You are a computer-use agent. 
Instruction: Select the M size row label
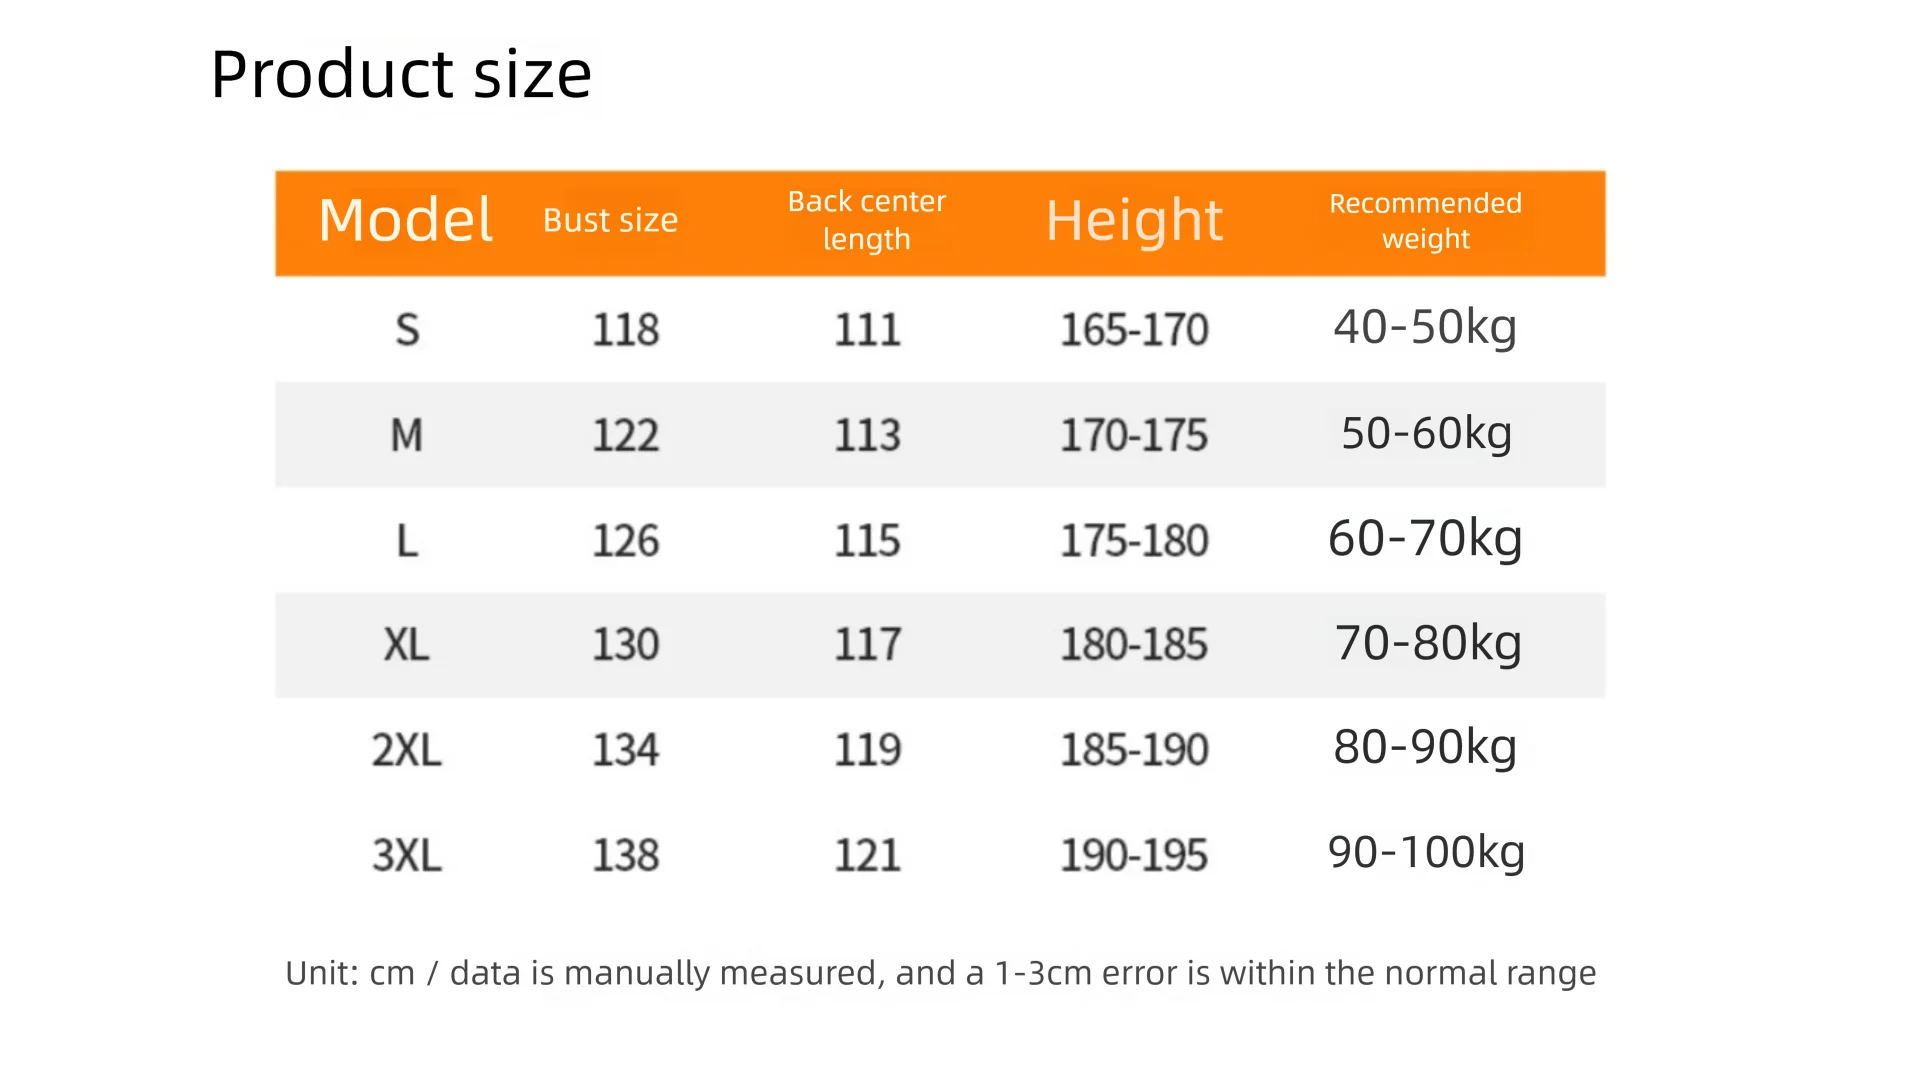407,435
